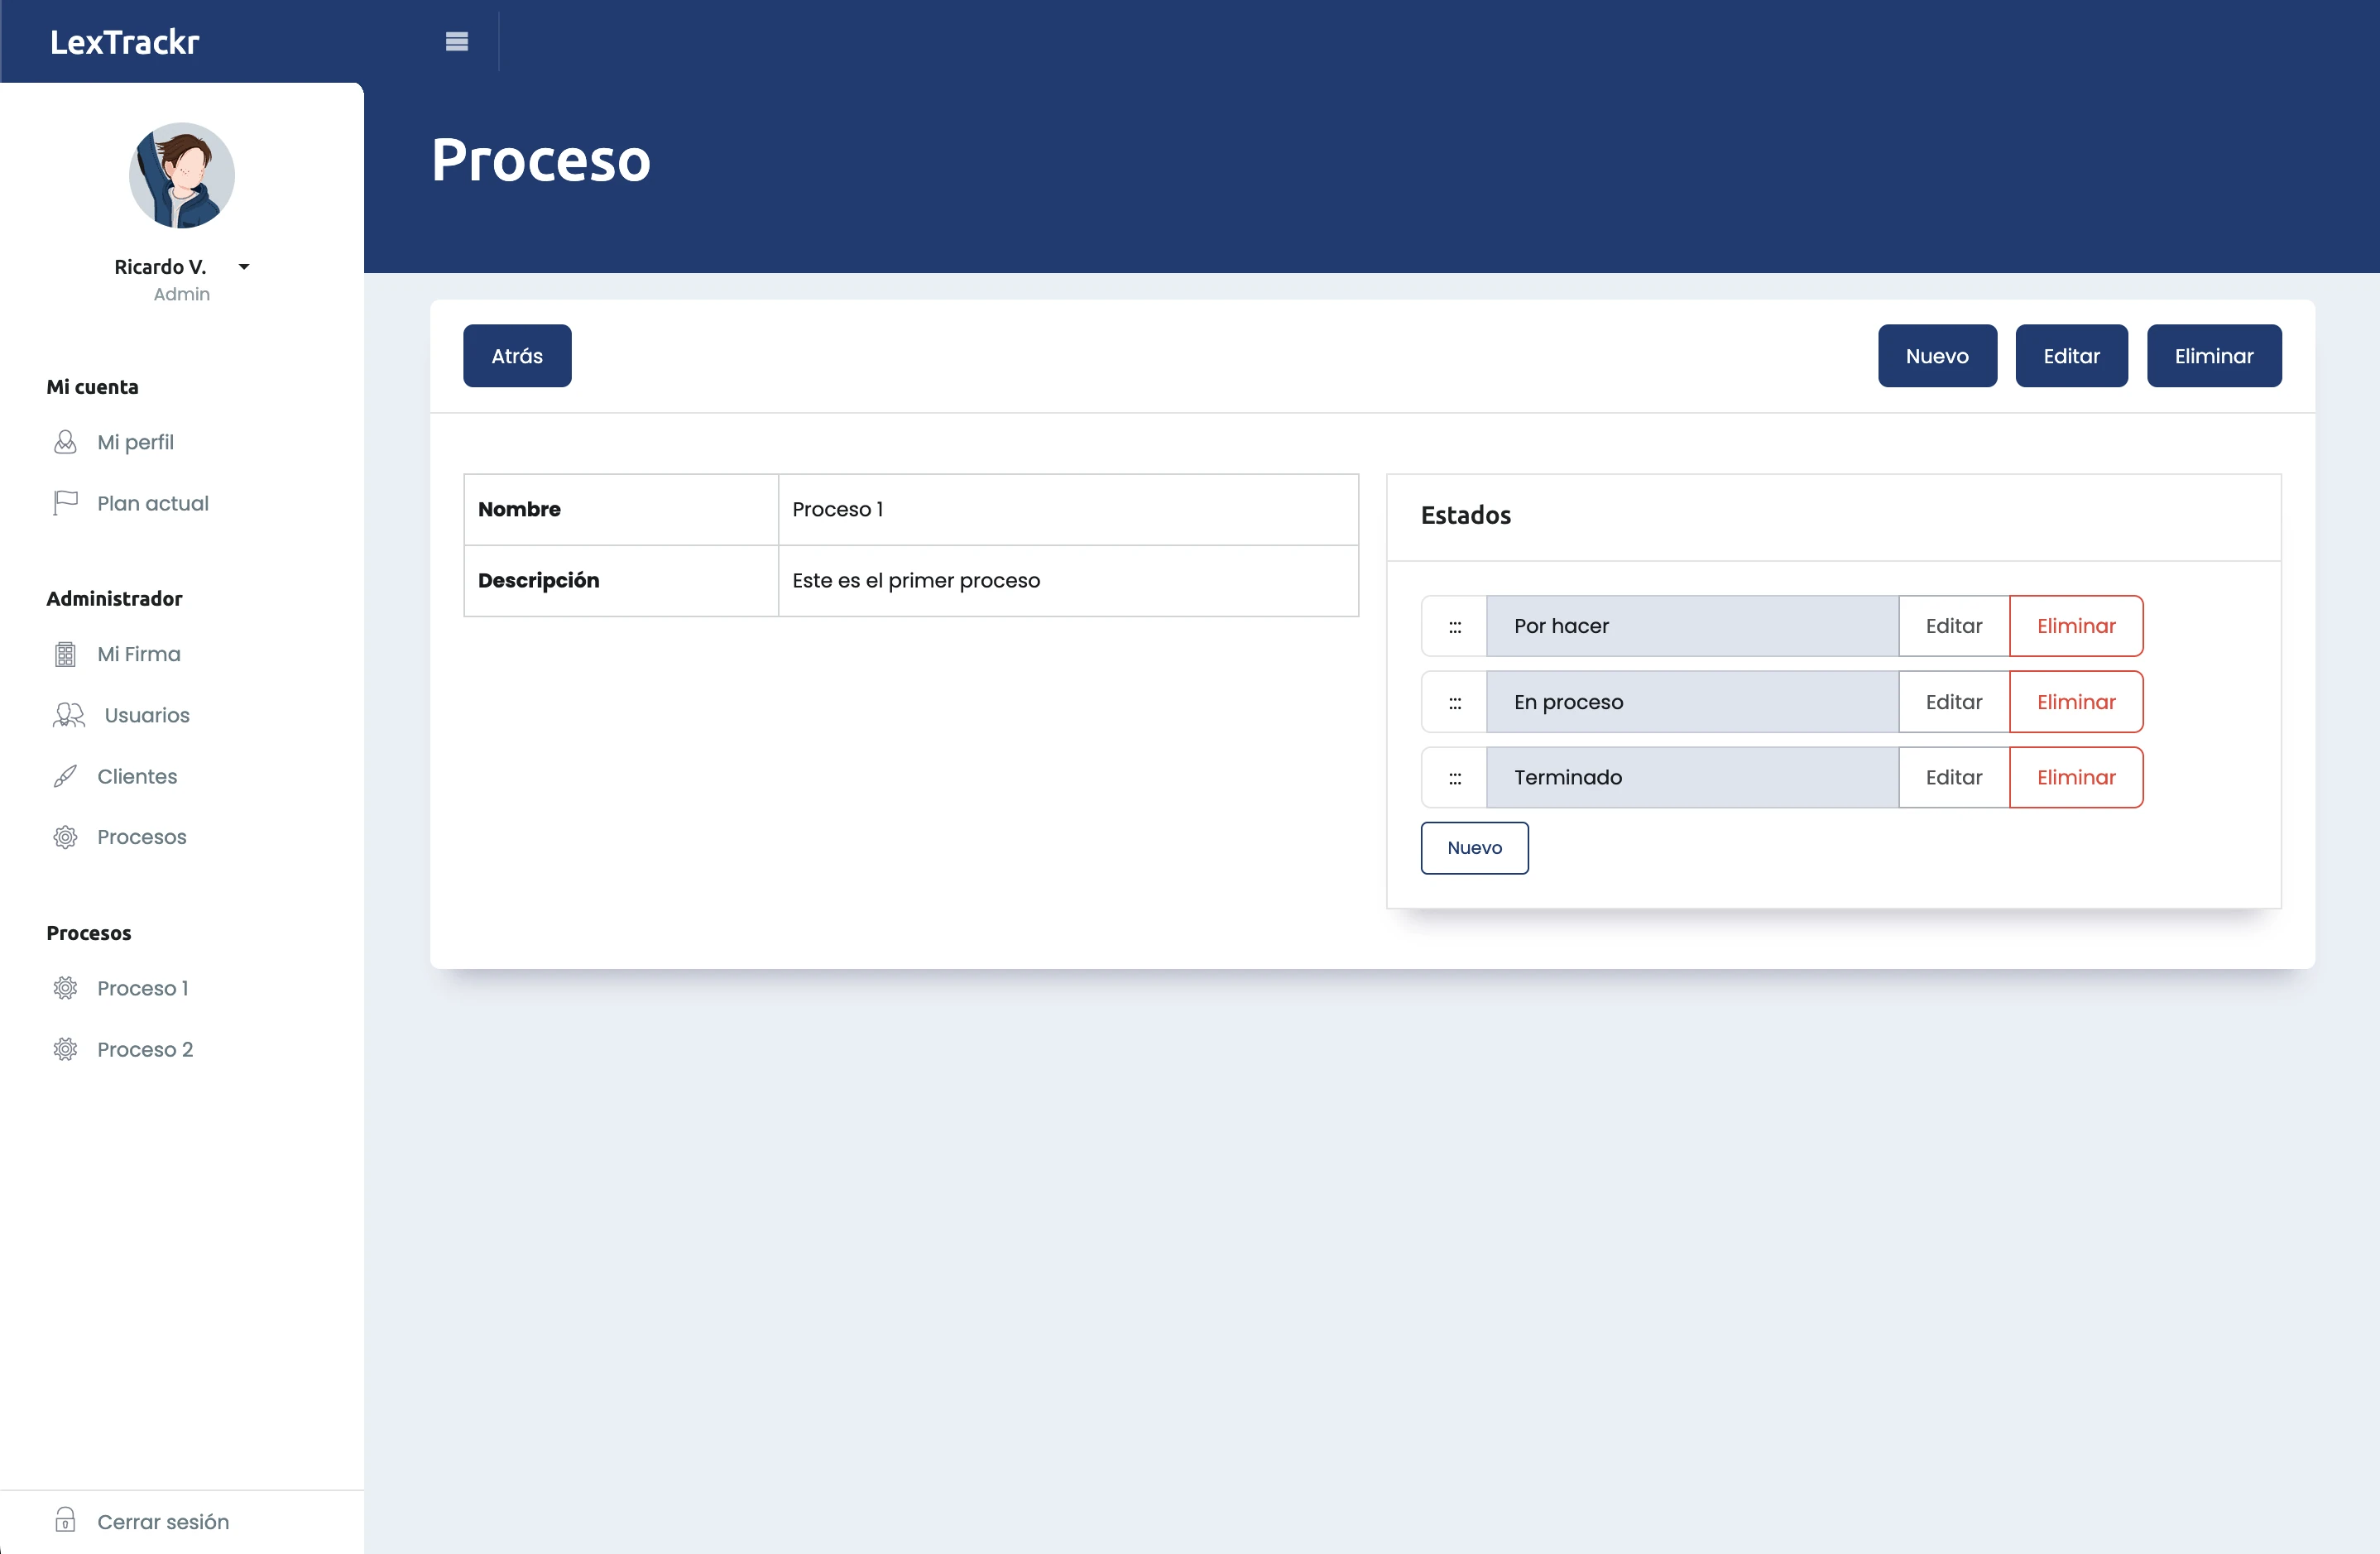Click Cerrar sesión to log out
The height and width of the screenshot is (1554, 2380).
tap(163, 1521)
